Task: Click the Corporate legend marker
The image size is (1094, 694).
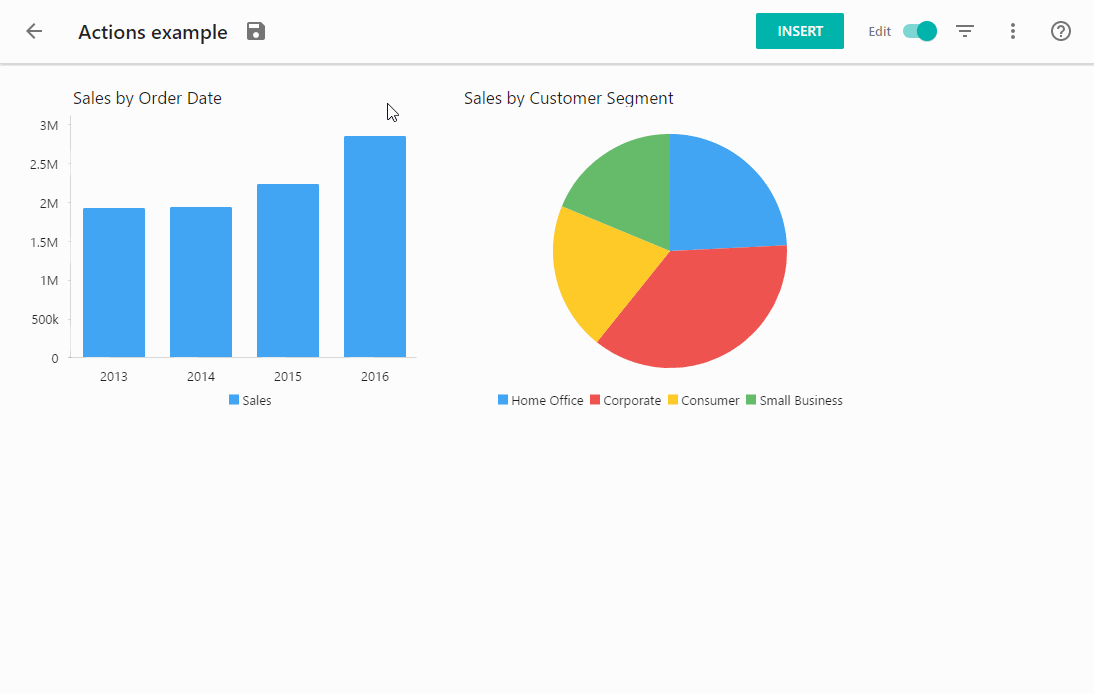Action: point(594,400)
